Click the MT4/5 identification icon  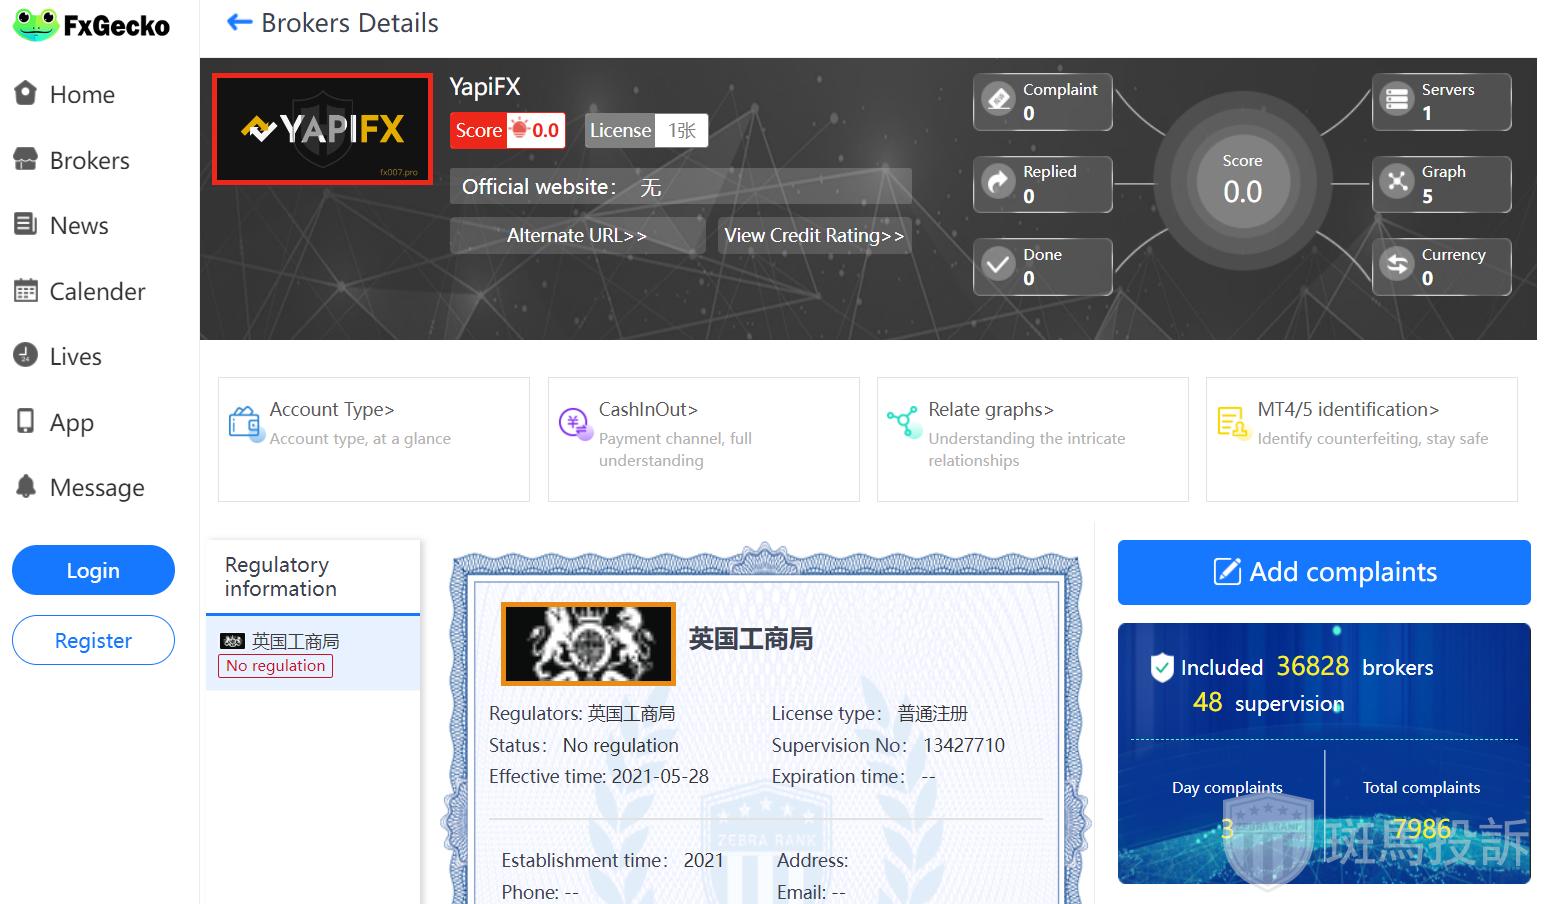pos(1232,423)
